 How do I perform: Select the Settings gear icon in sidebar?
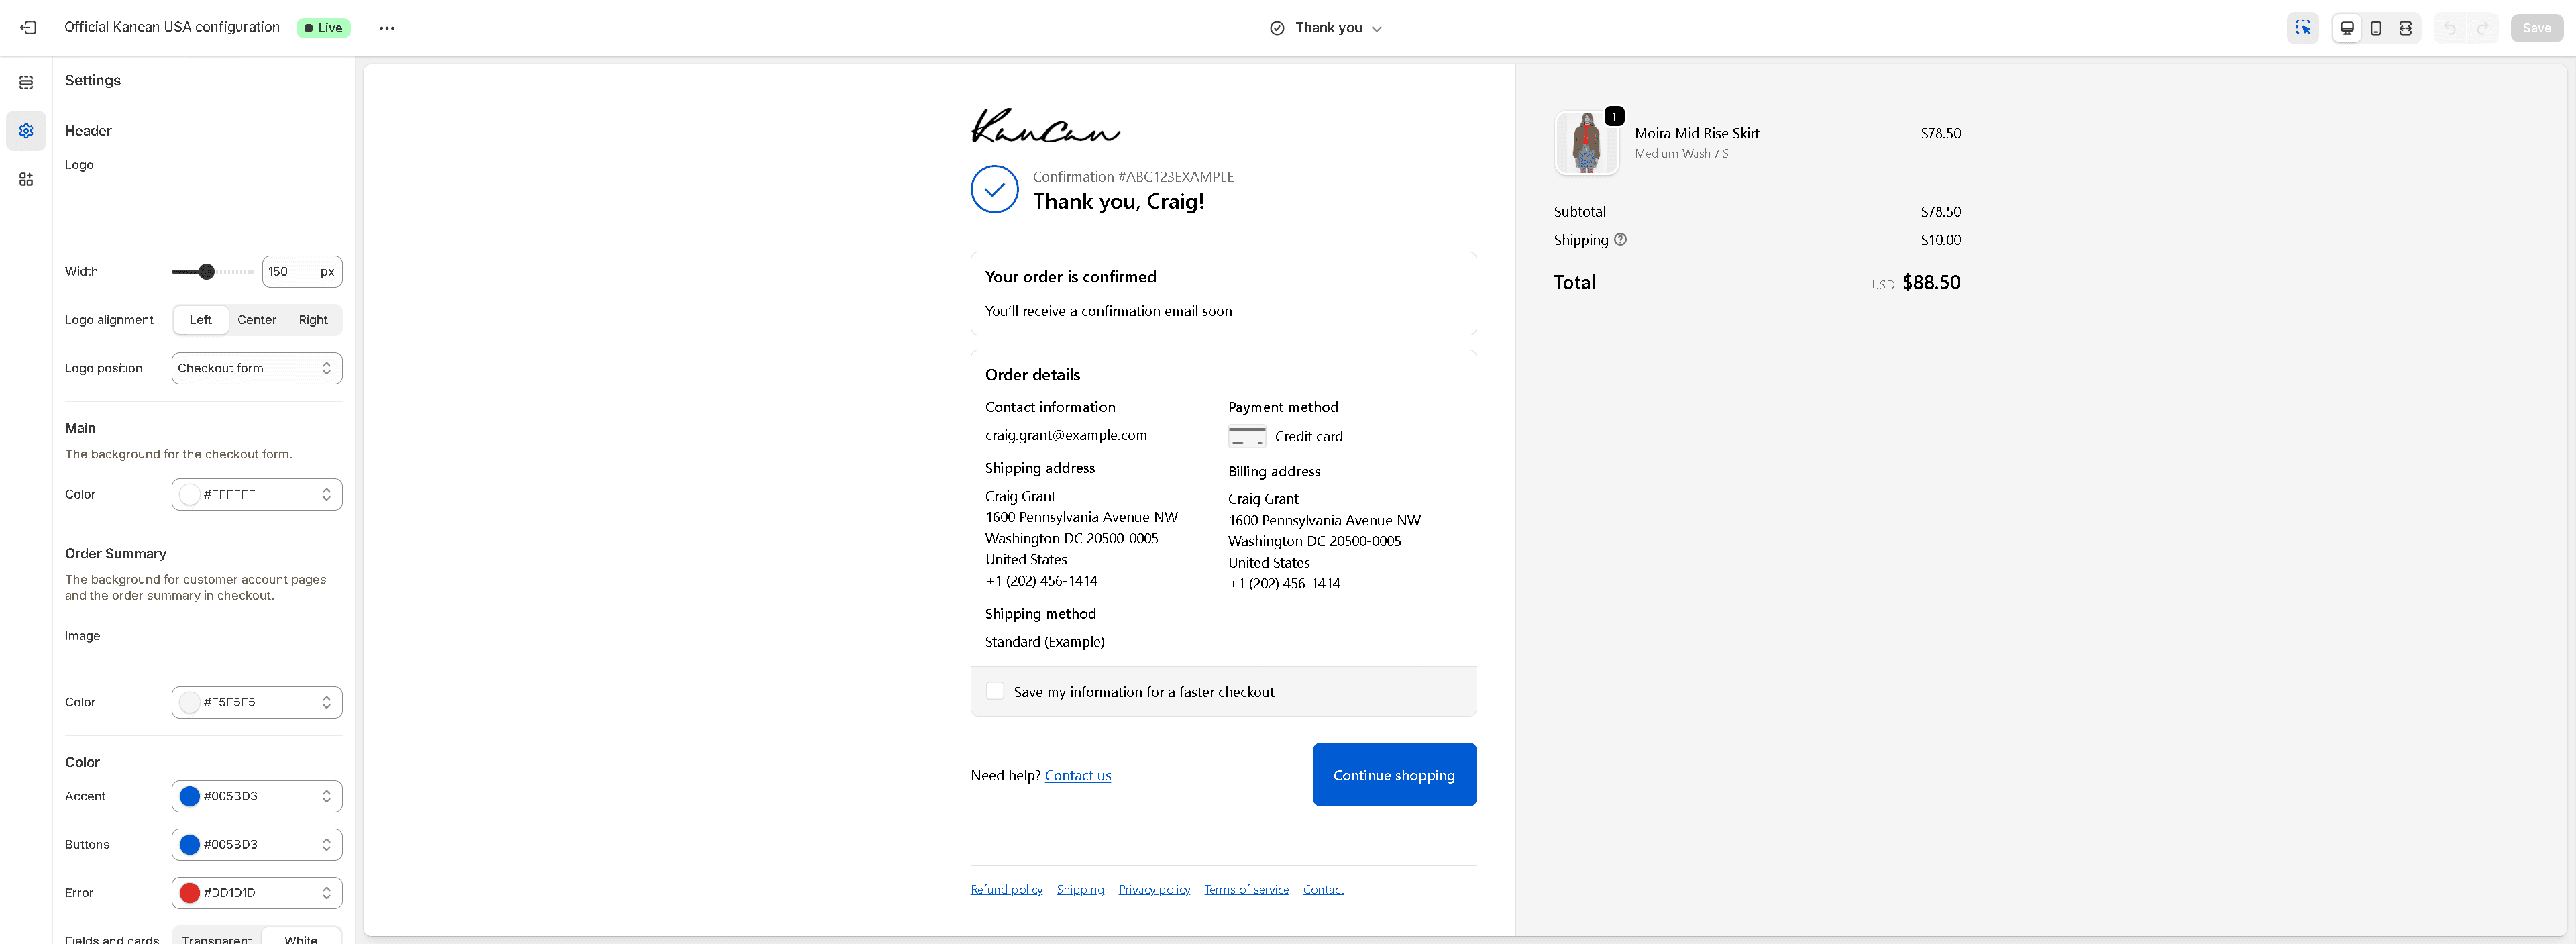[x=26, y=131]
